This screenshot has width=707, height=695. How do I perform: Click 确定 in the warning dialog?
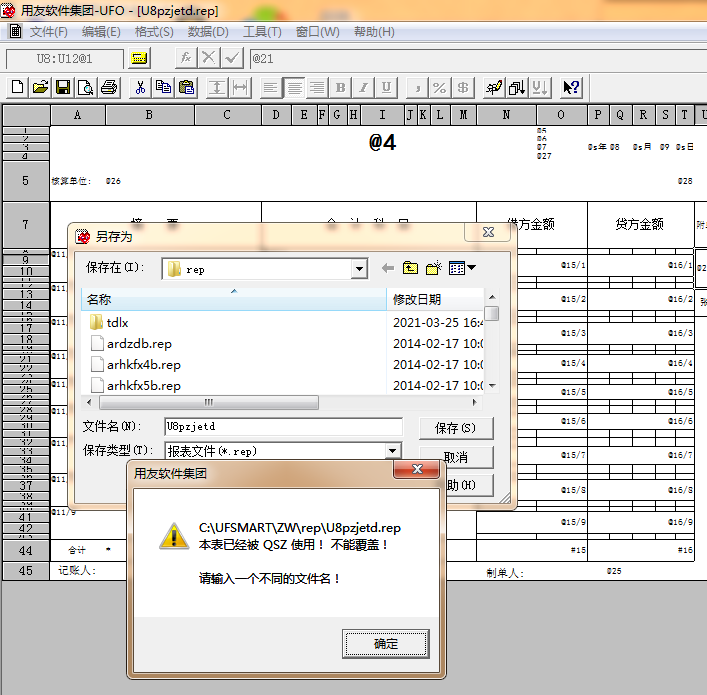pos(386,644)
